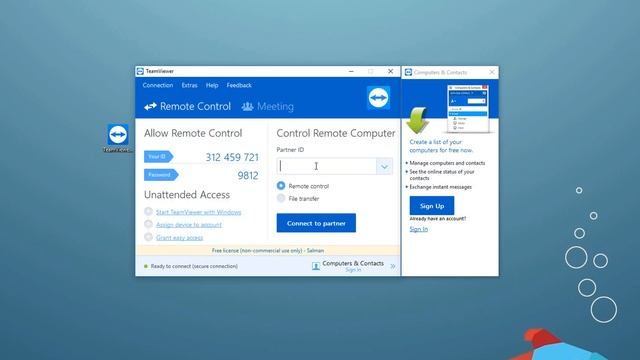Expand the Computers & Contacts double chevron

393,266
